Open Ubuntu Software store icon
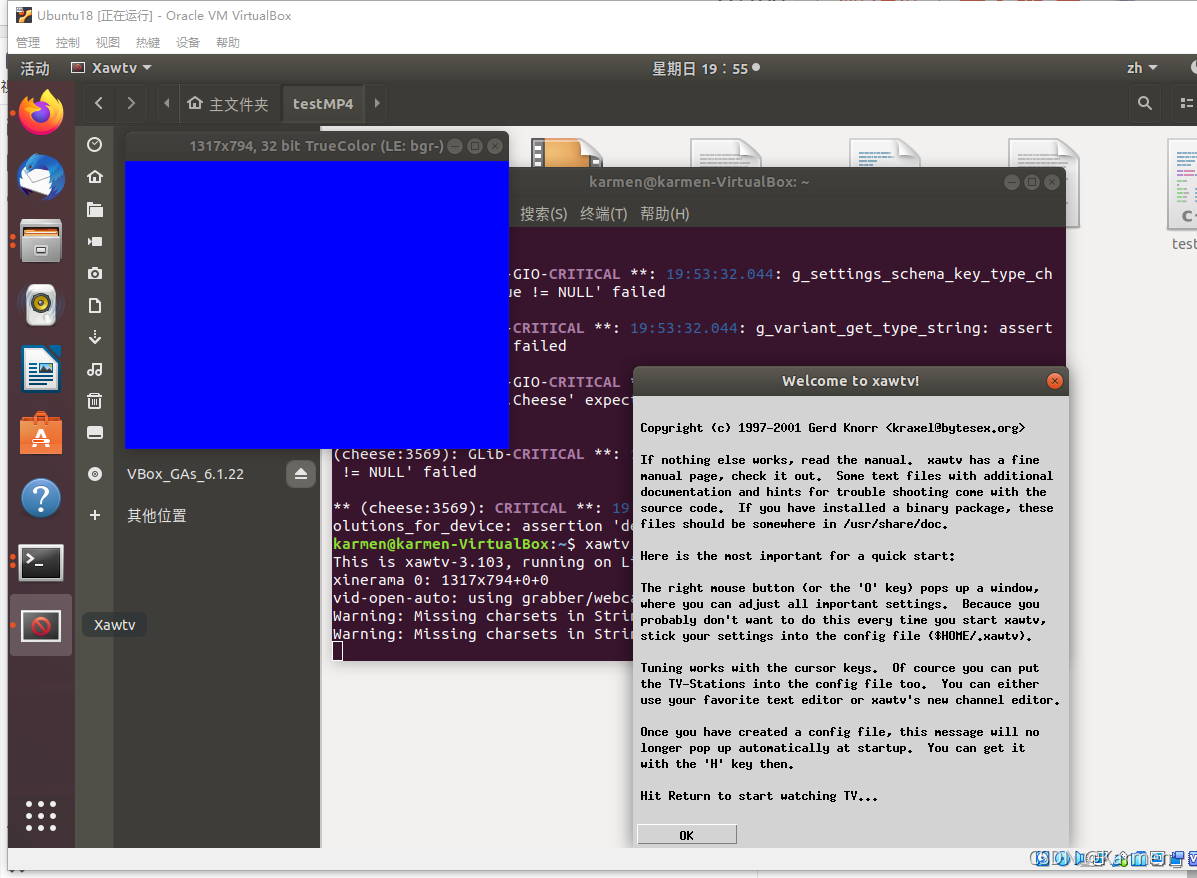Viewport: 1197px width, 878px height. [x=41, y=434]
